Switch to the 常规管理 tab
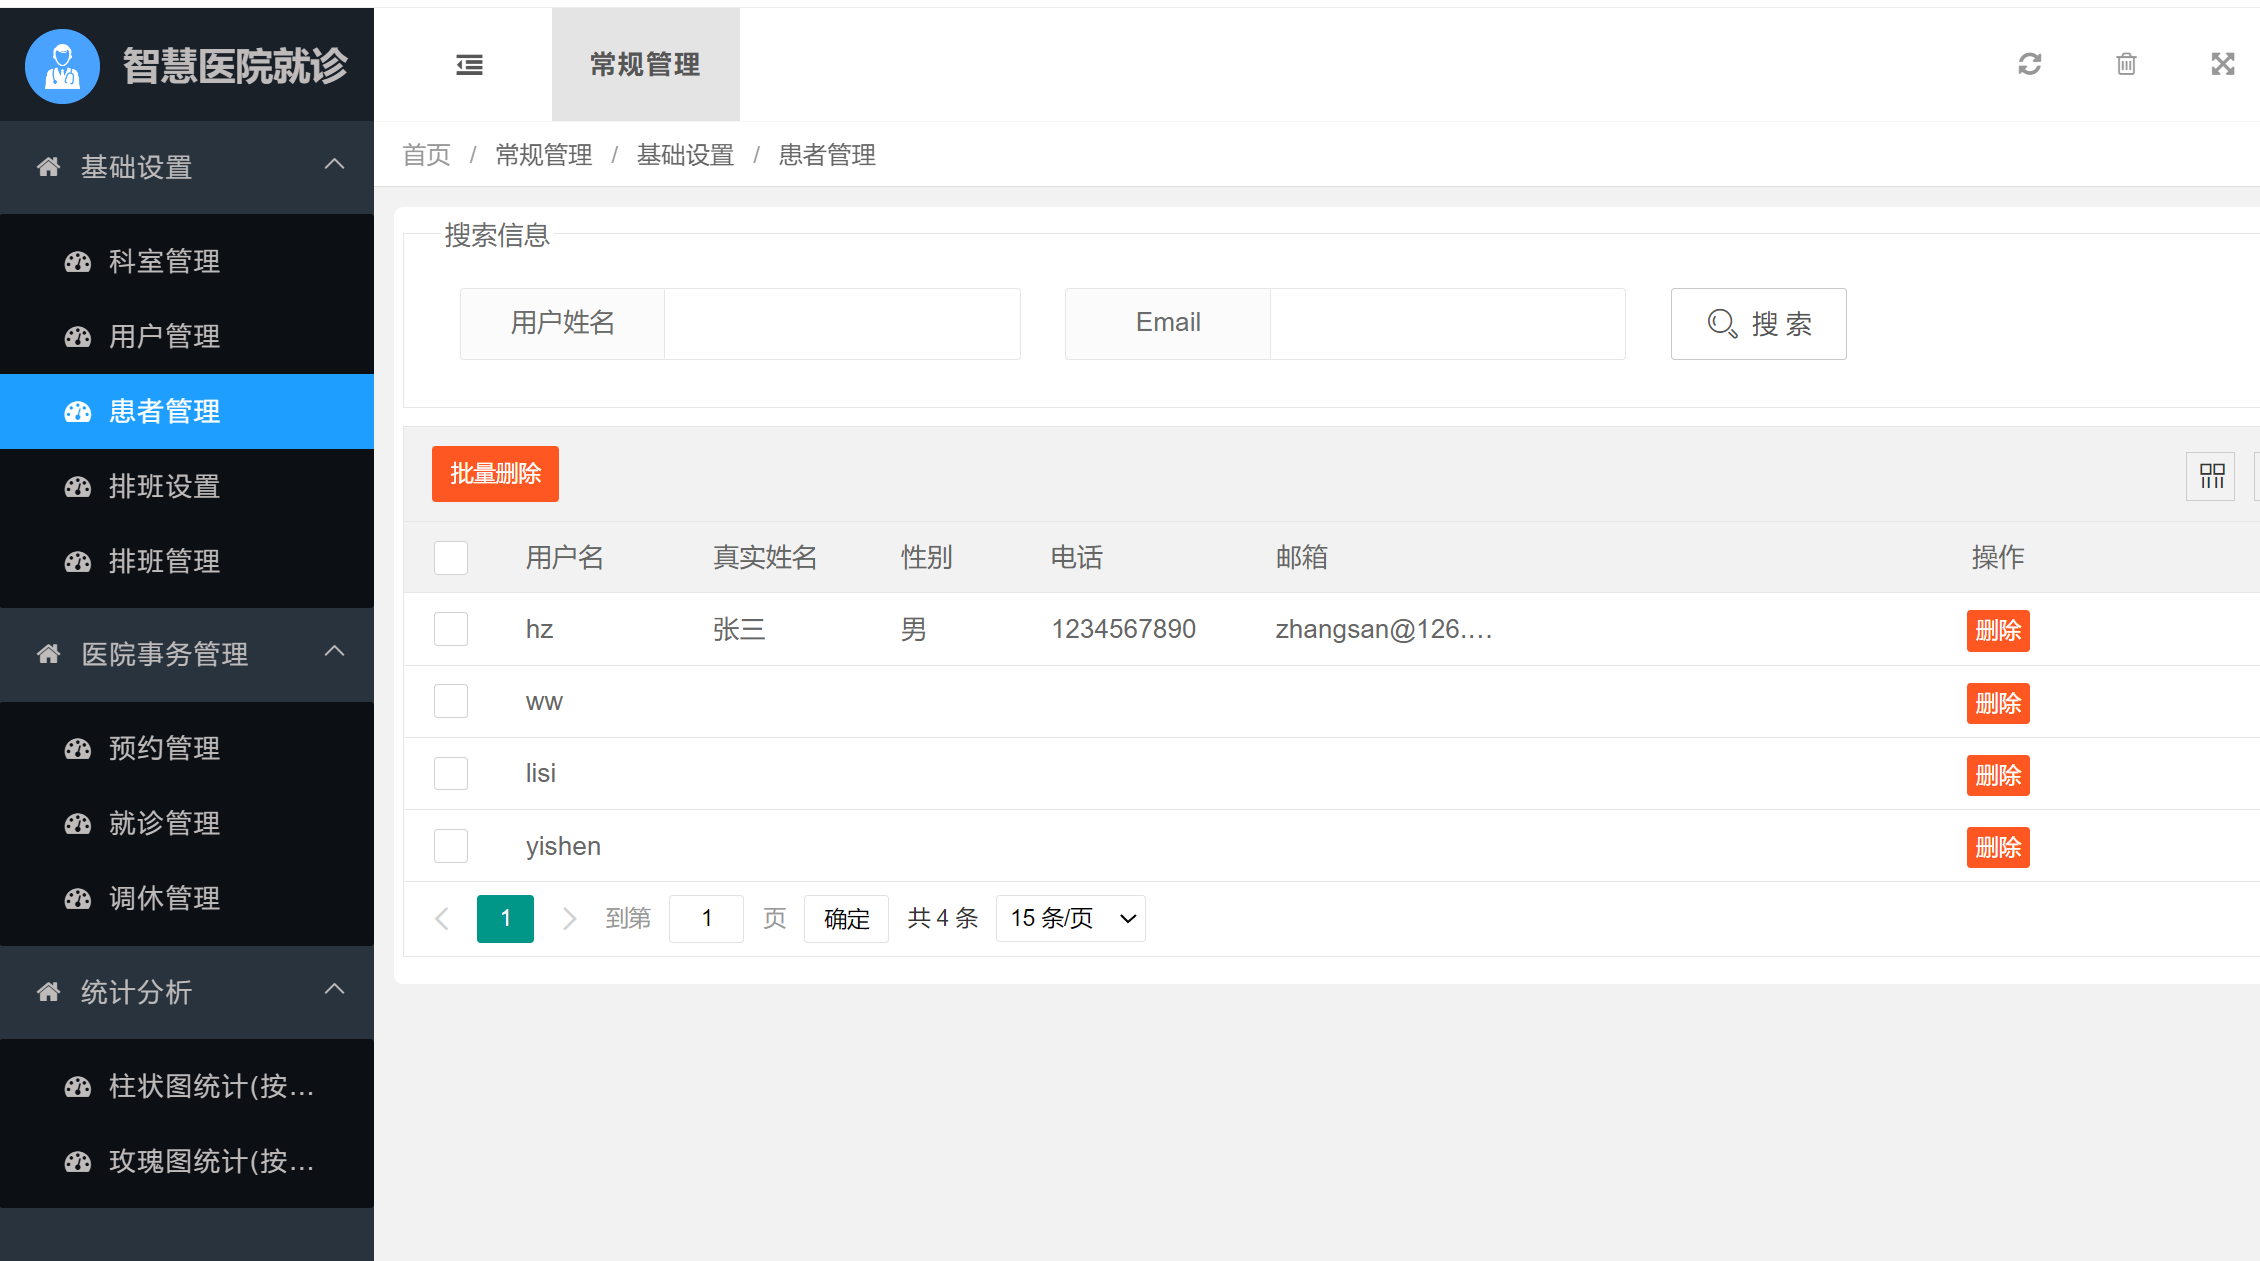This screenshot has width=2260, height=1261. 645,64
